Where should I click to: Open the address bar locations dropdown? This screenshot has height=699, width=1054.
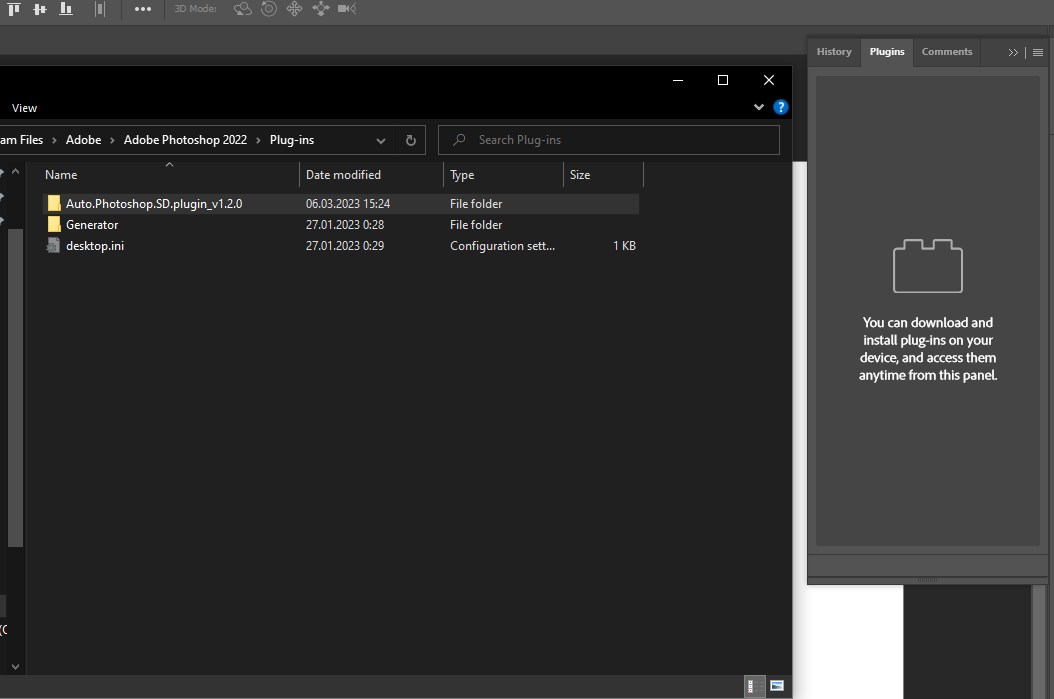[380, 140]
